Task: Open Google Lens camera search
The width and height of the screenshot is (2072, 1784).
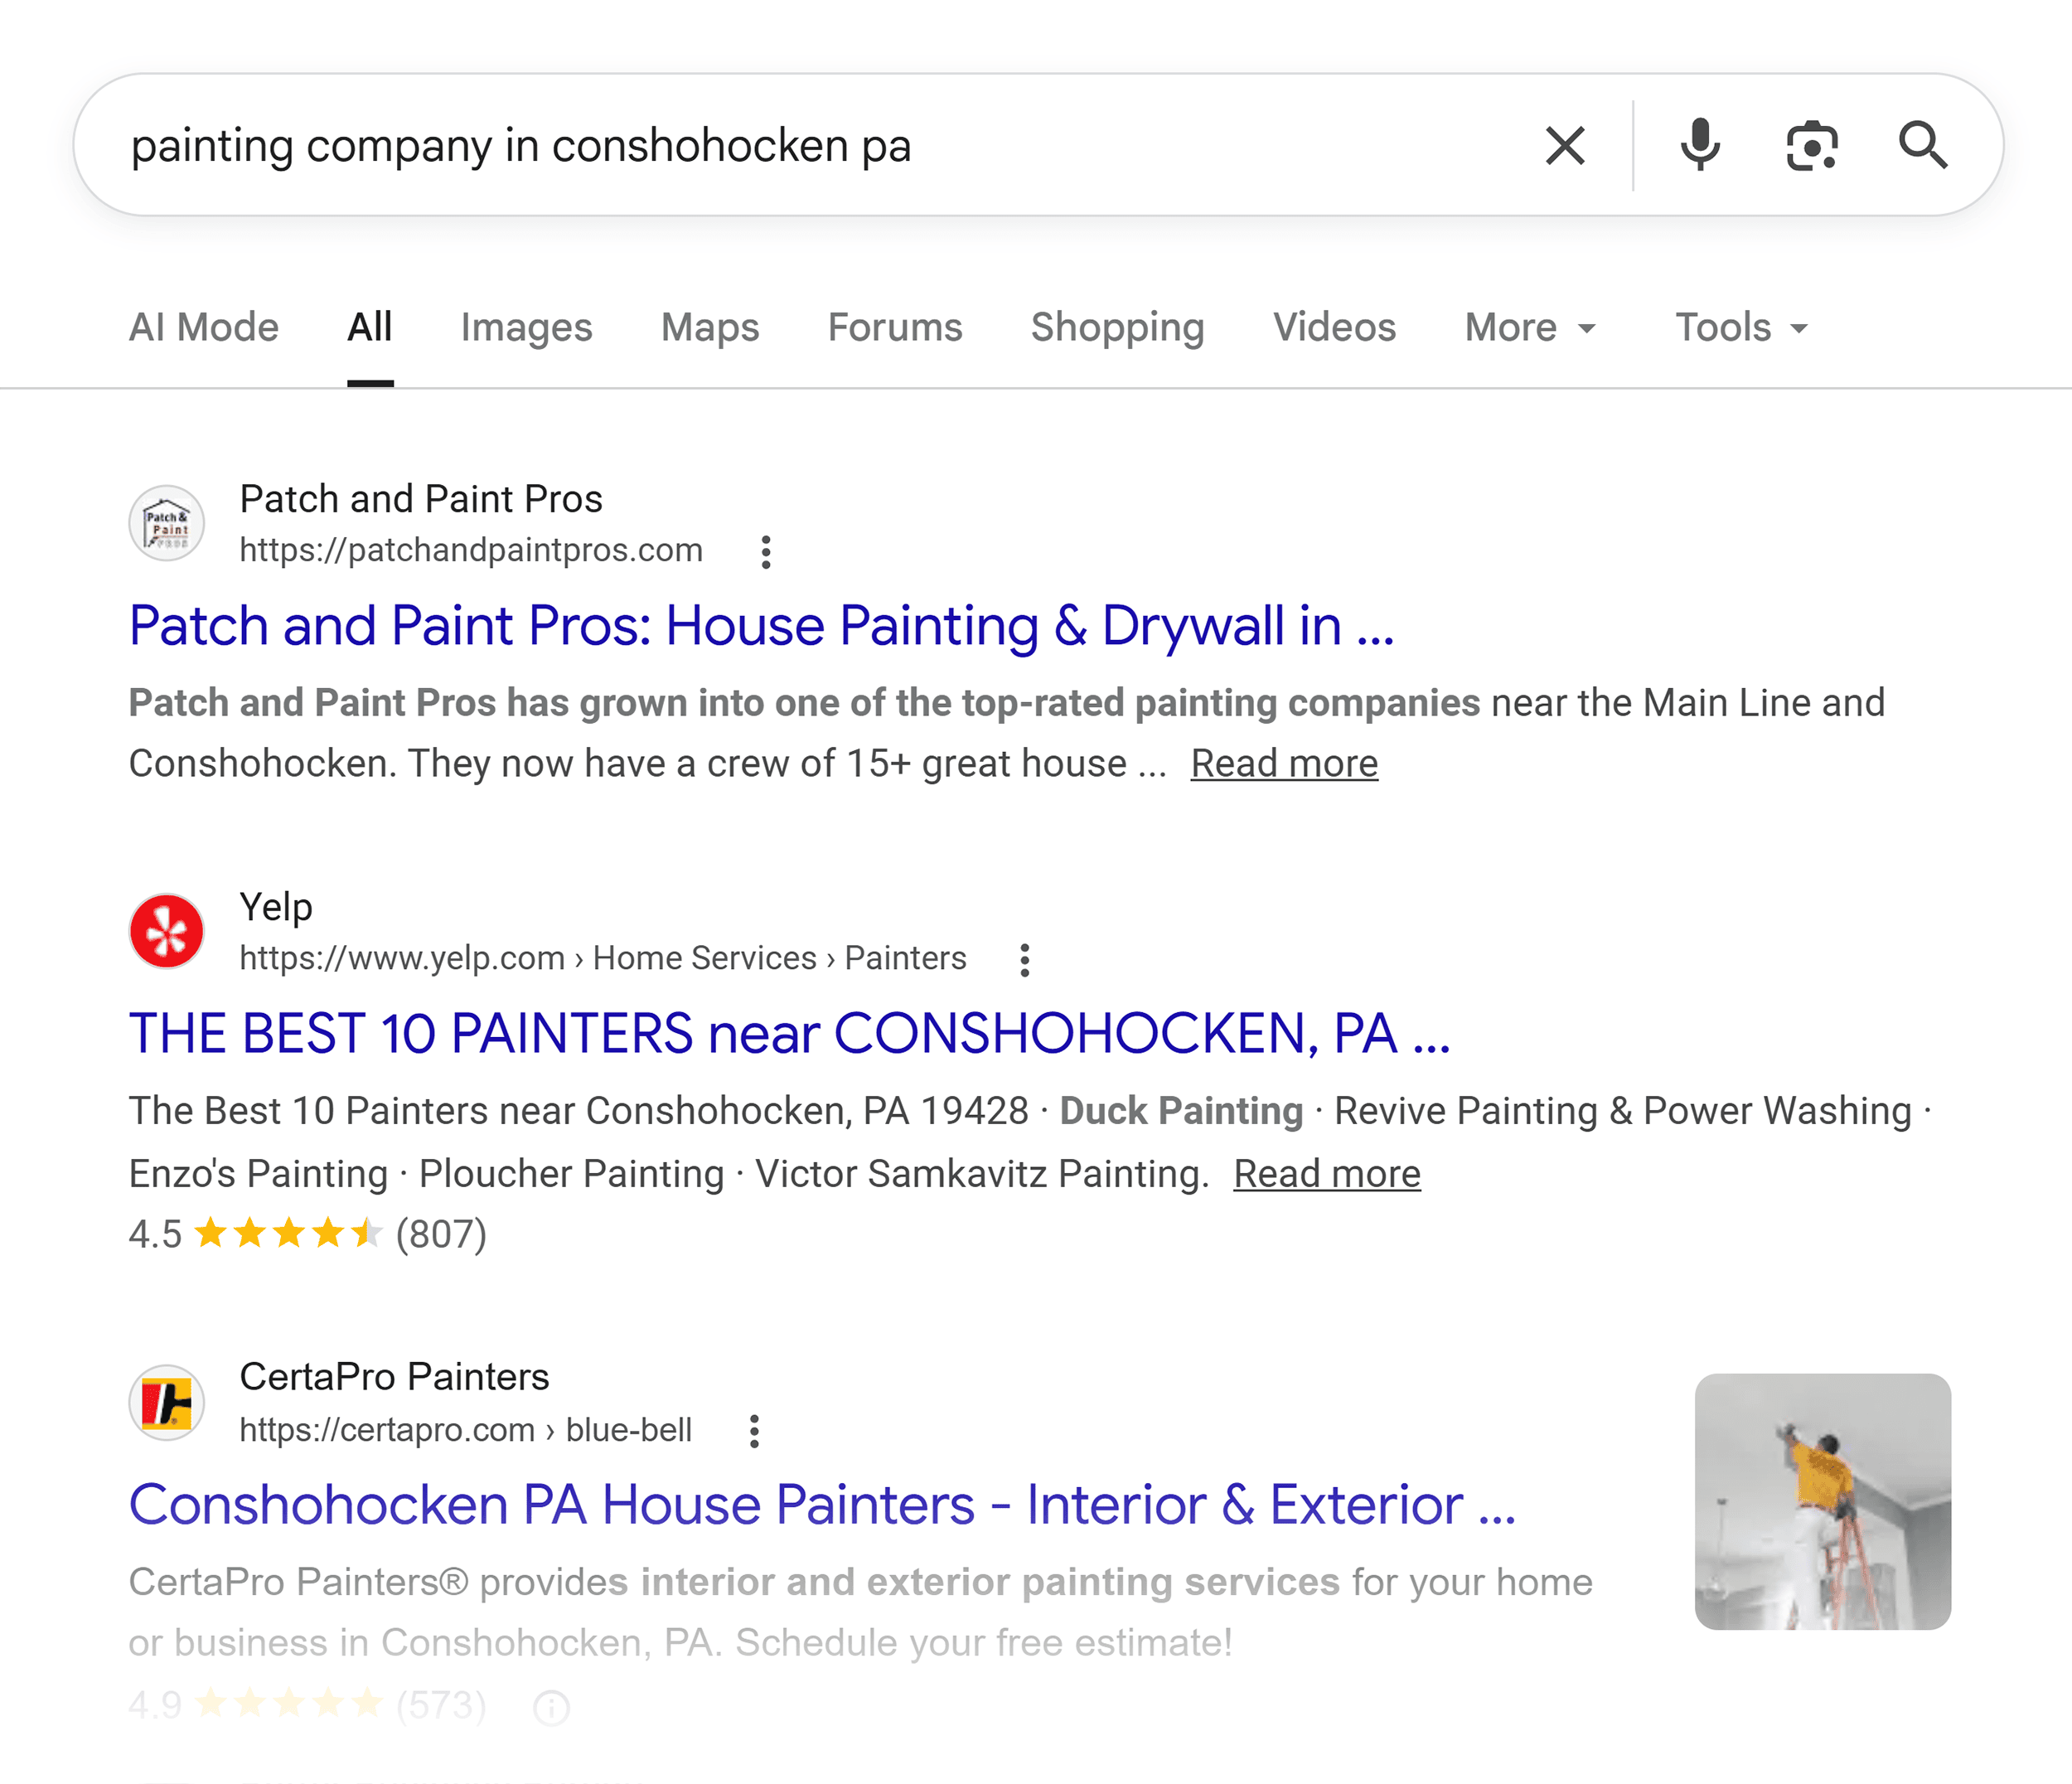Action: pos(1811,146)
